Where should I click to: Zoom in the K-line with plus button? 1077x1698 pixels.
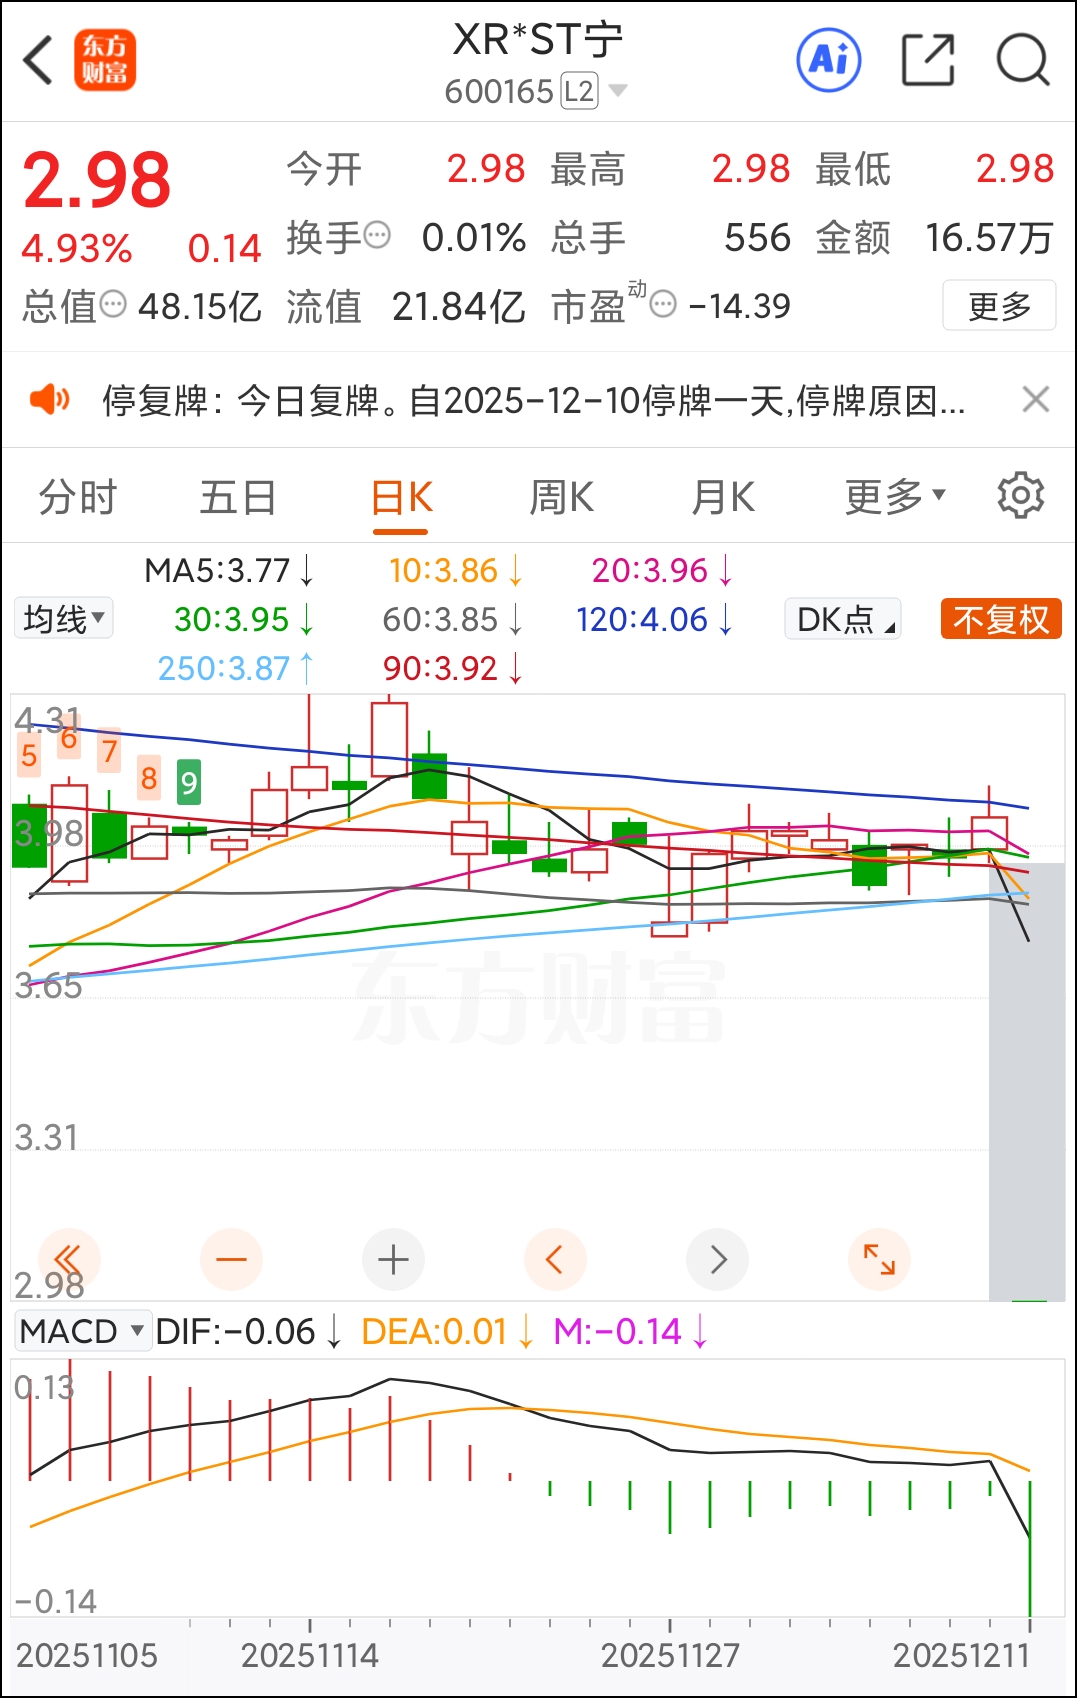click(393, 1259)
